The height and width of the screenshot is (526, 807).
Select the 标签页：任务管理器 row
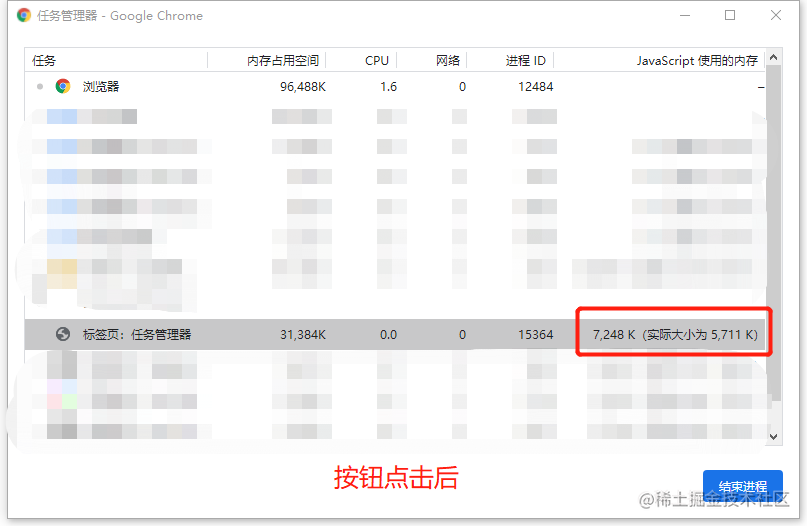coord(395,335)
